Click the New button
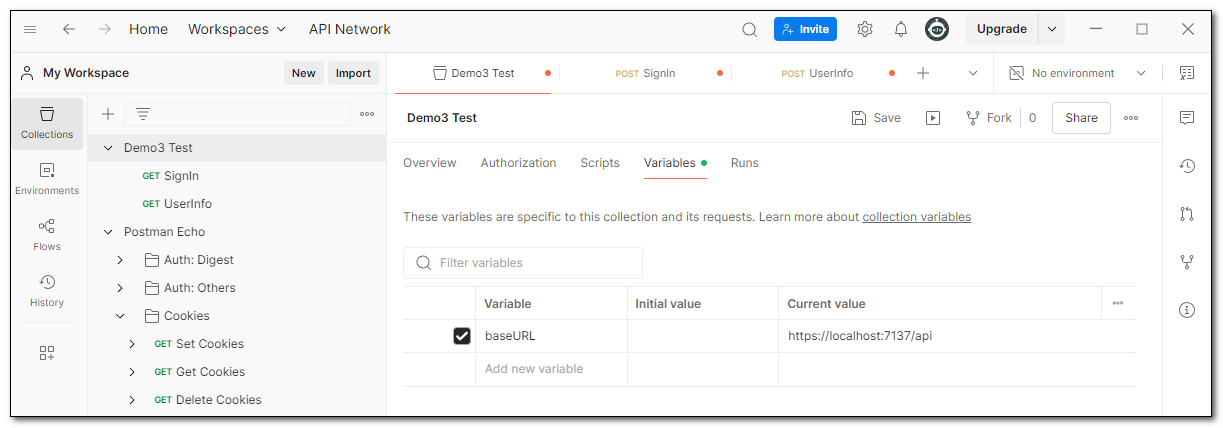 (x=304, y=73)
